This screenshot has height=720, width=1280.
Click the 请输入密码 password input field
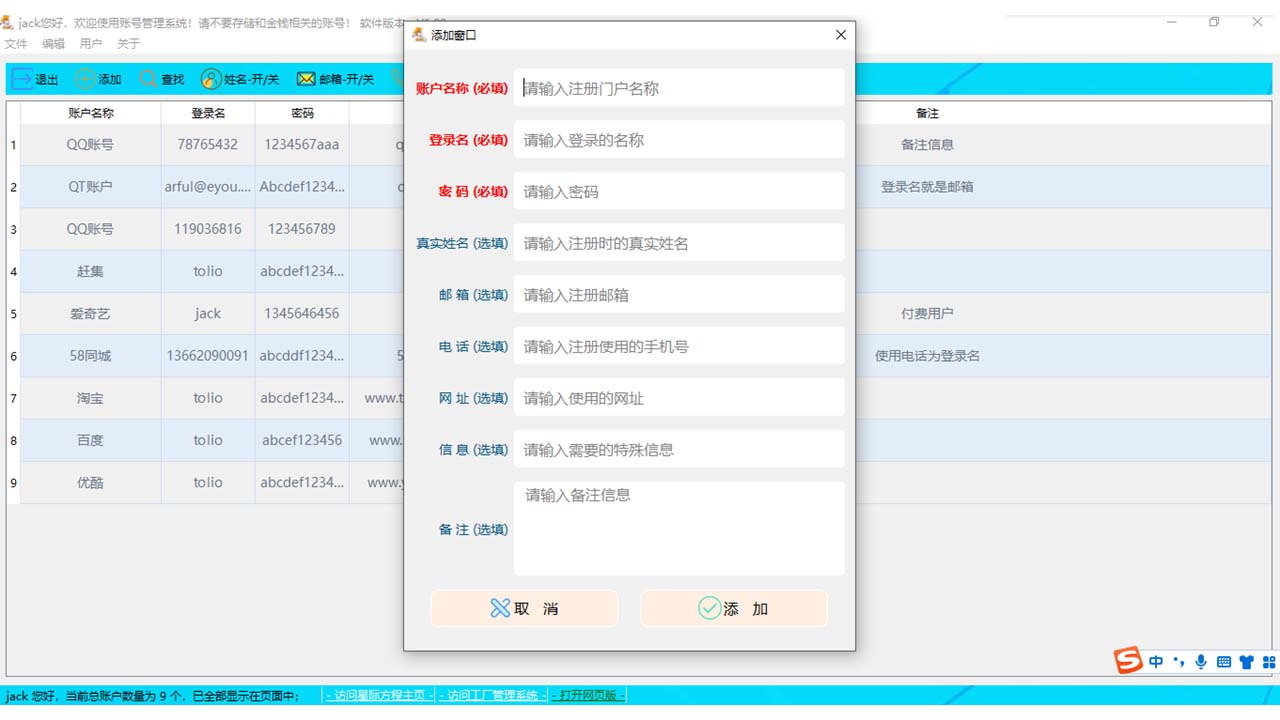[x=679, y=190]
